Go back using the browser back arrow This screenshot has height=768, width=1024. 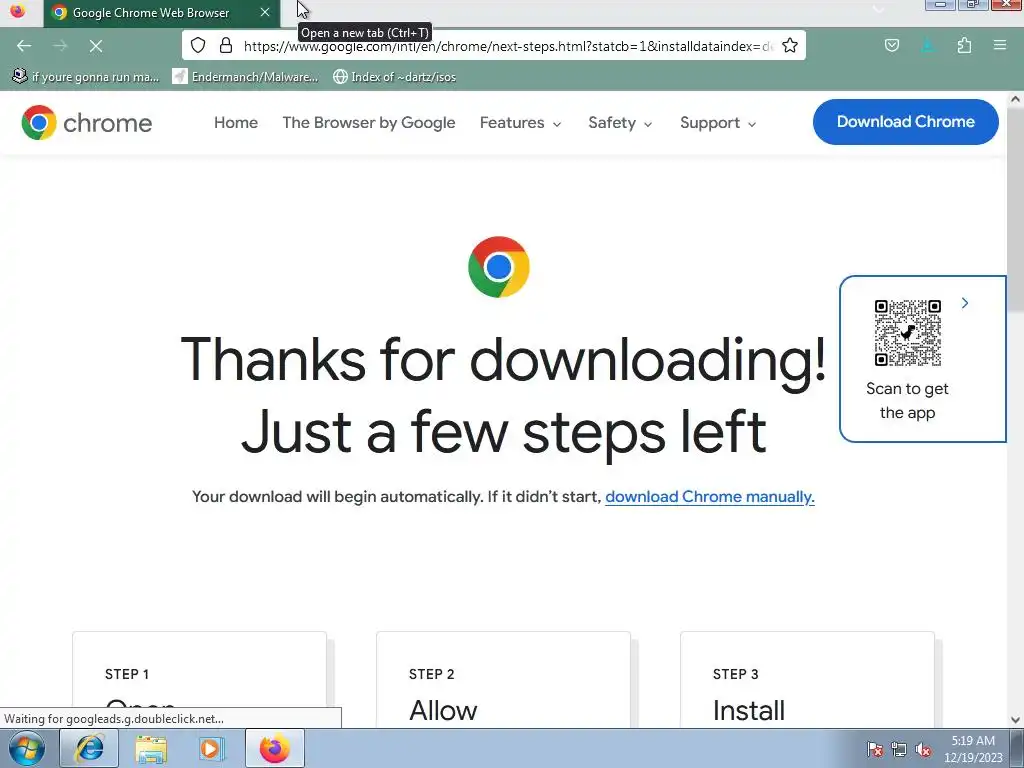pos(24,46)
